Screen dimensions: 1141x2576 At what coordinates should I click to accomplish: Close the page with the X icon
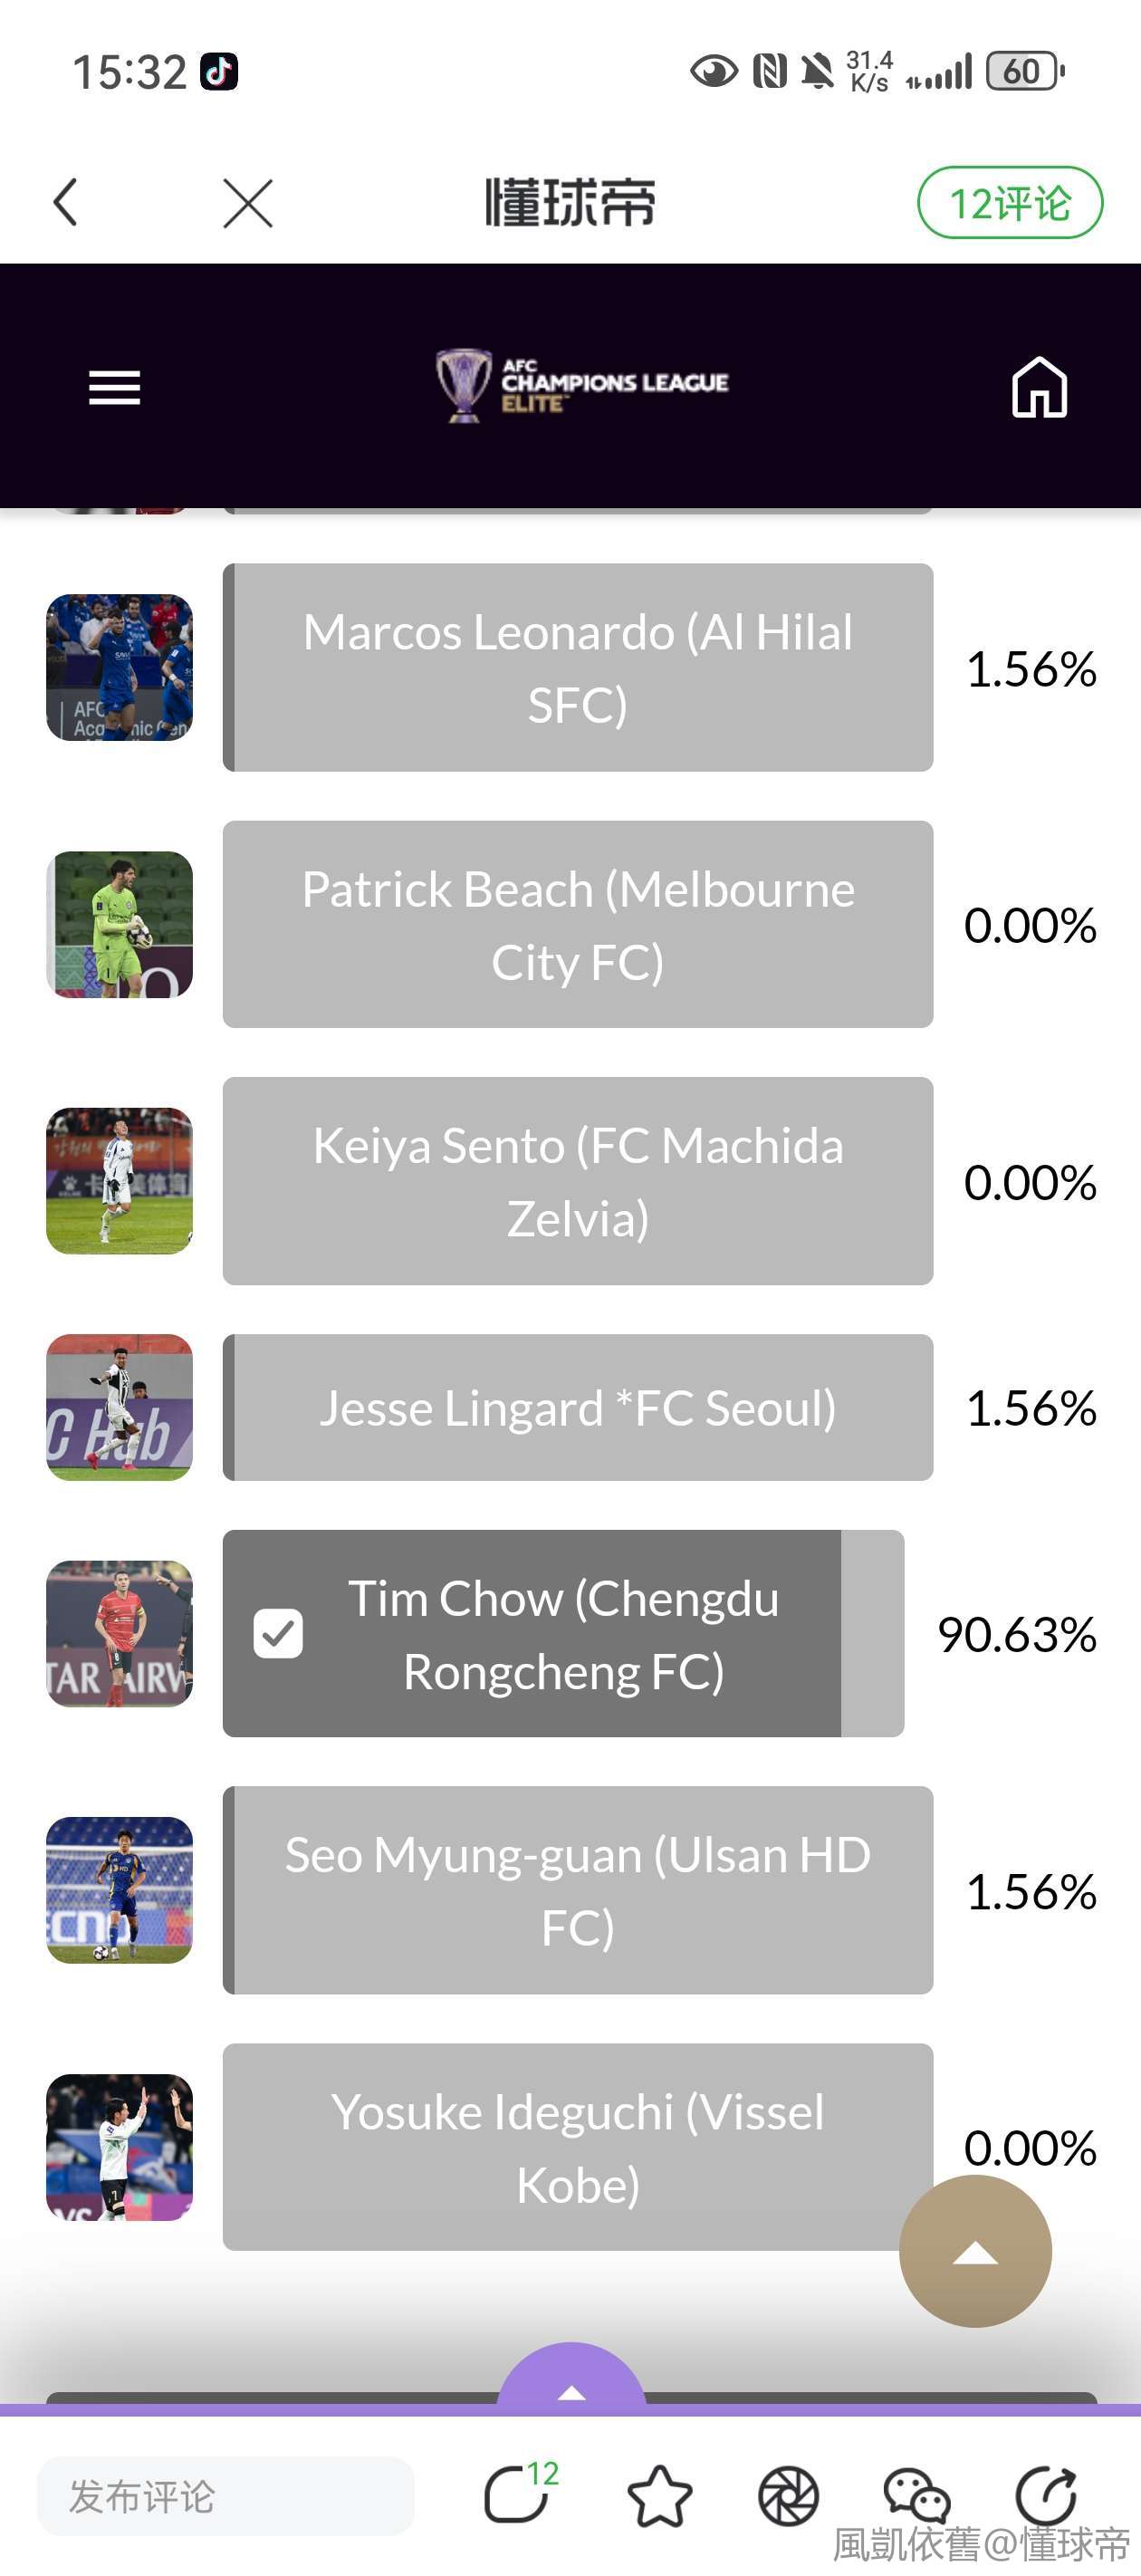tap(248, 203)
